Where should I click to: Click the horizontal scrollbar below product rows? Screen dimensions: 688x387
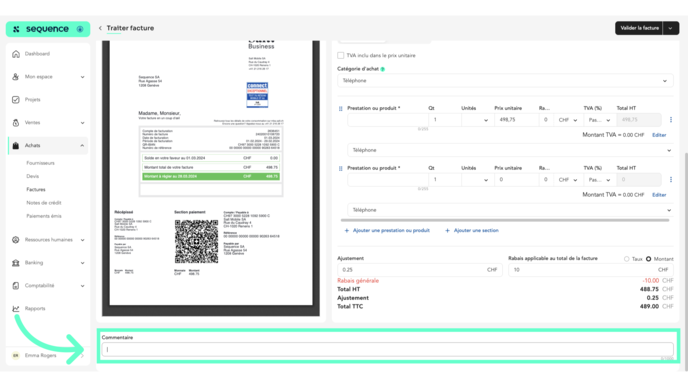tap(505, 220)
